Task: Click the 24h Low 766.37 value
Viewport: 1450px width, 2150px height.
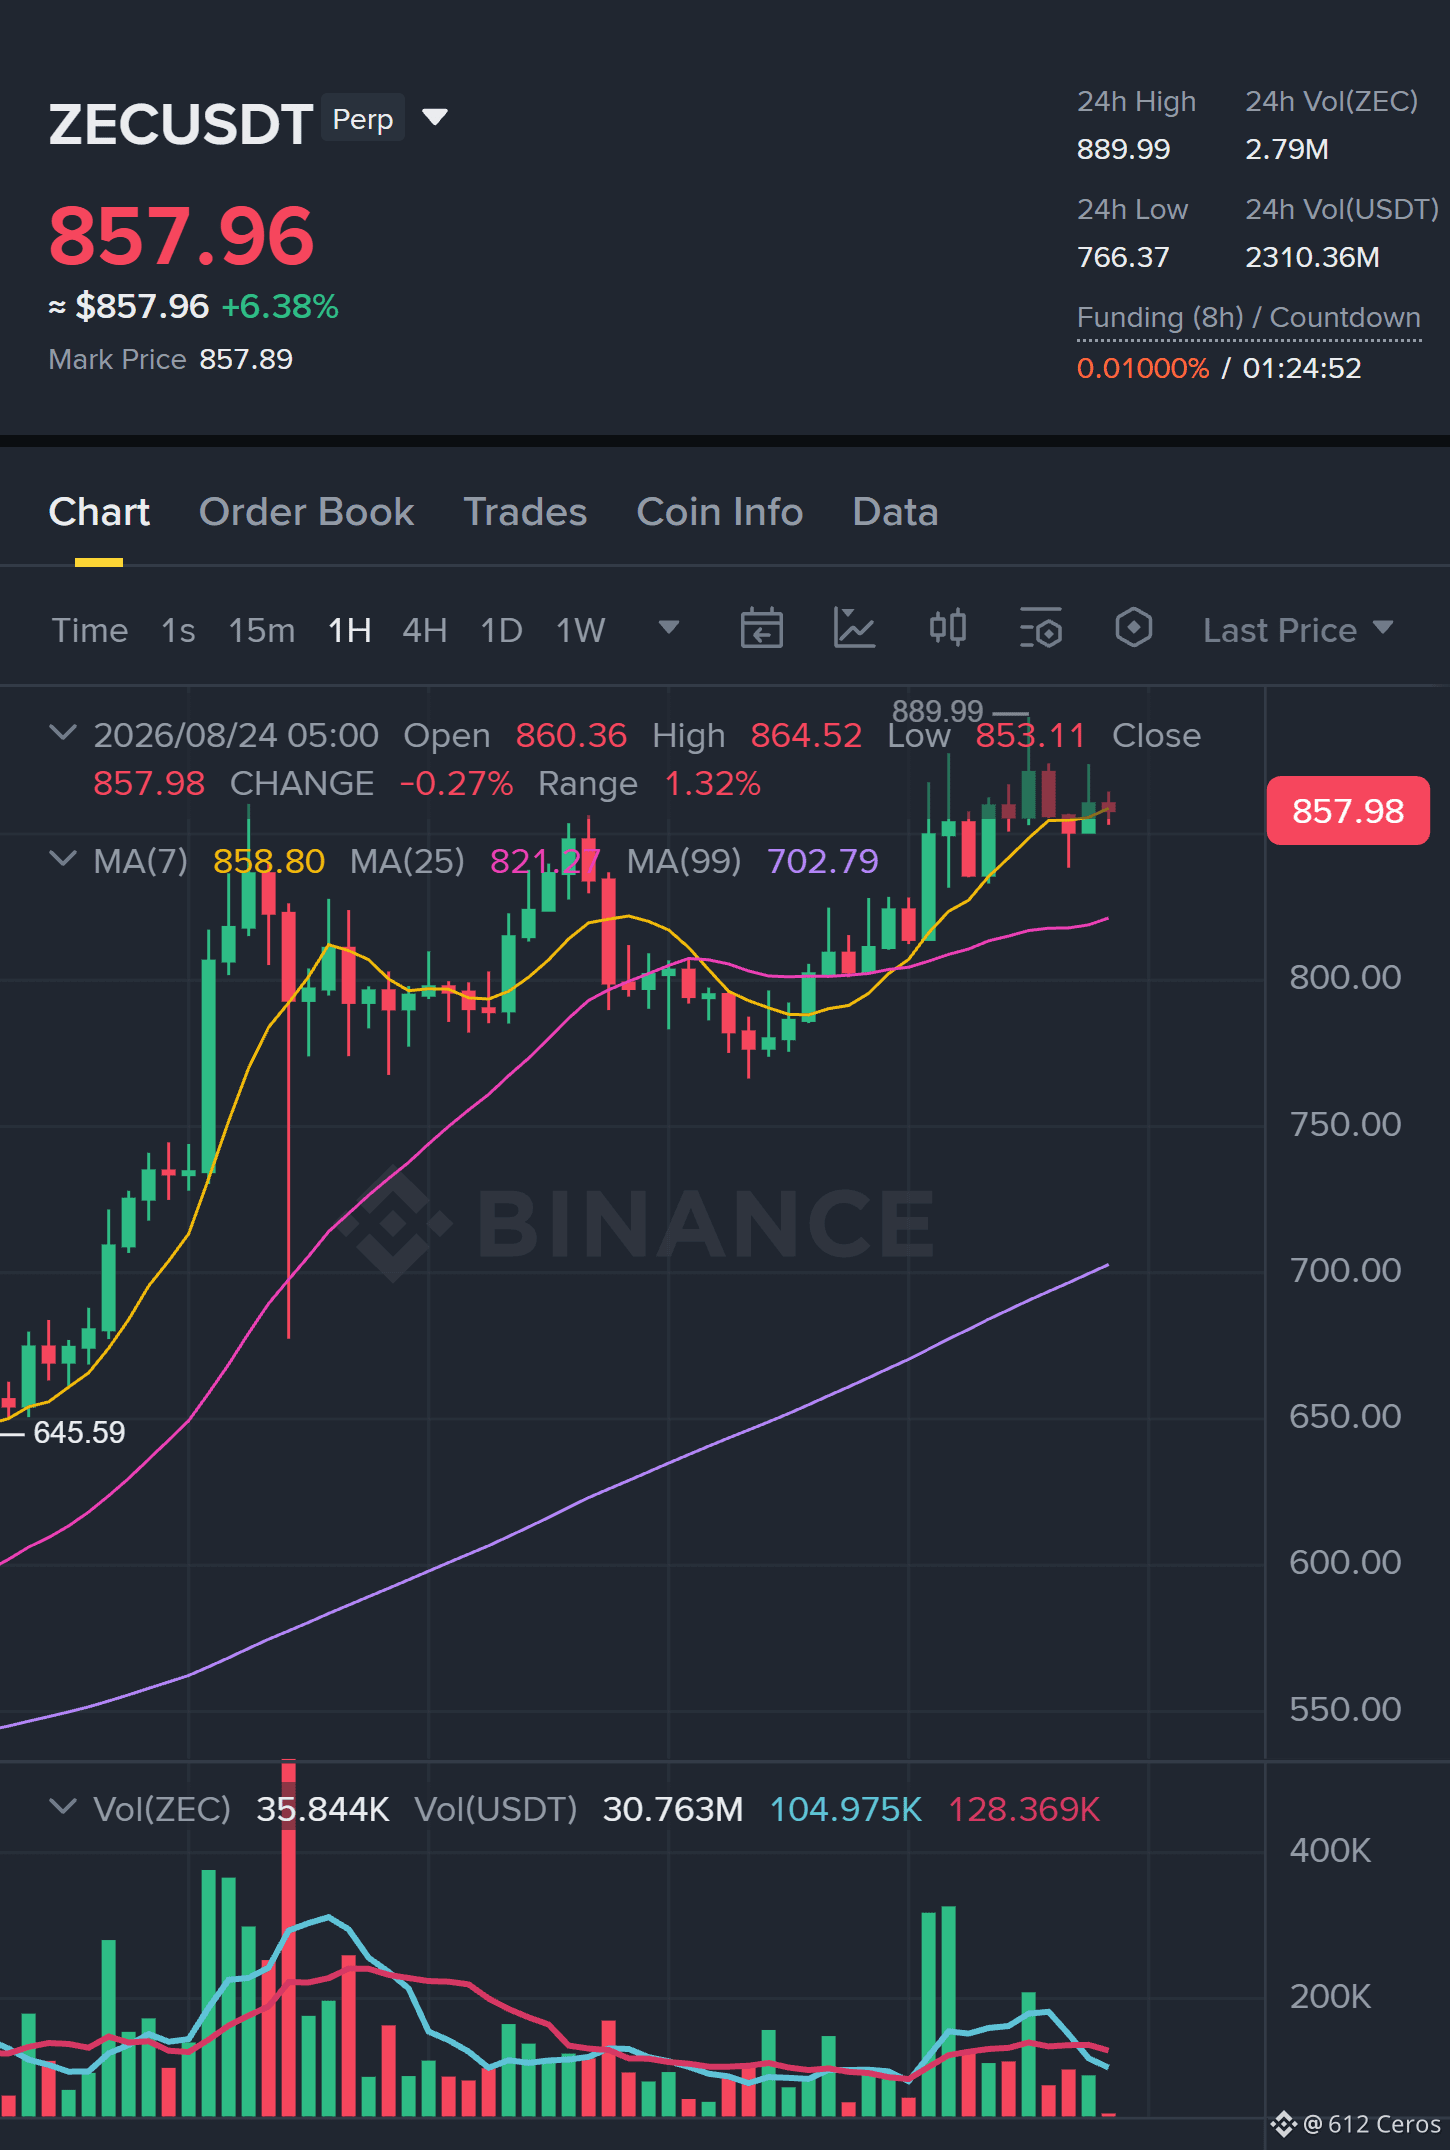Action: click(x=1123, y=257)
